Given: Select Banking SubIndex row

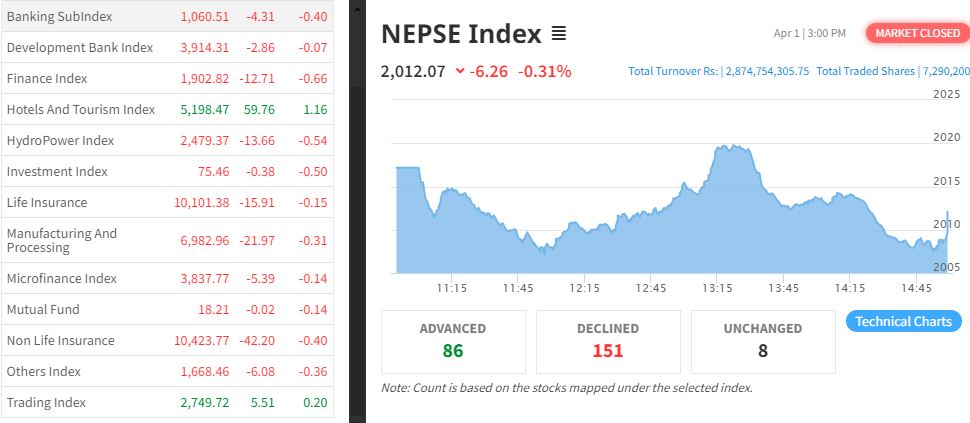Looking at the screenshot, I should click(59, 17).
